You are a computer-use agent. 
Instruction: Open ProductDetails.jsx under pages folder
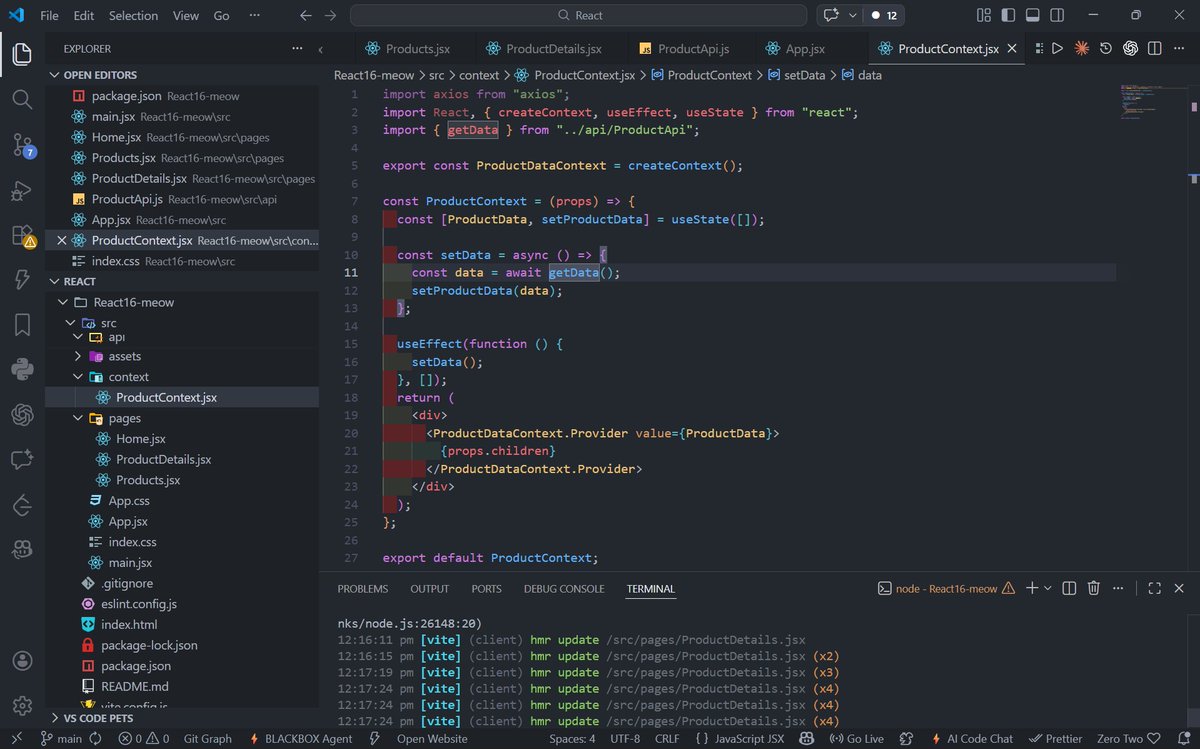coord(163,459)
